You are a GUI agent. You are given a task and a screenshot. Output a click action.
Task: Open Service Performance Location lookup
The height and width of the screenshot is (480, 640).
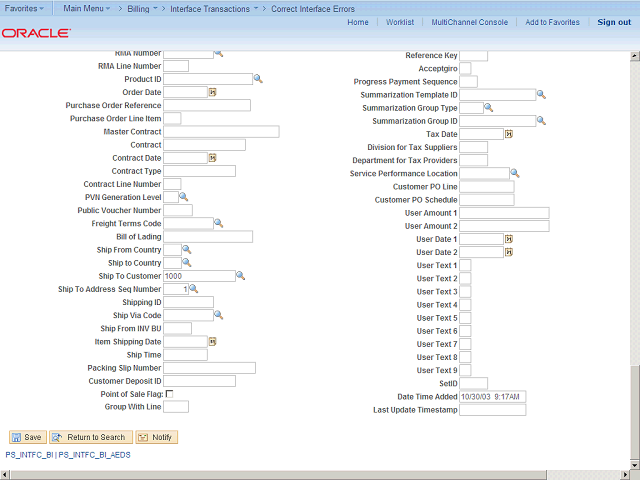click(x=515, y=173)
